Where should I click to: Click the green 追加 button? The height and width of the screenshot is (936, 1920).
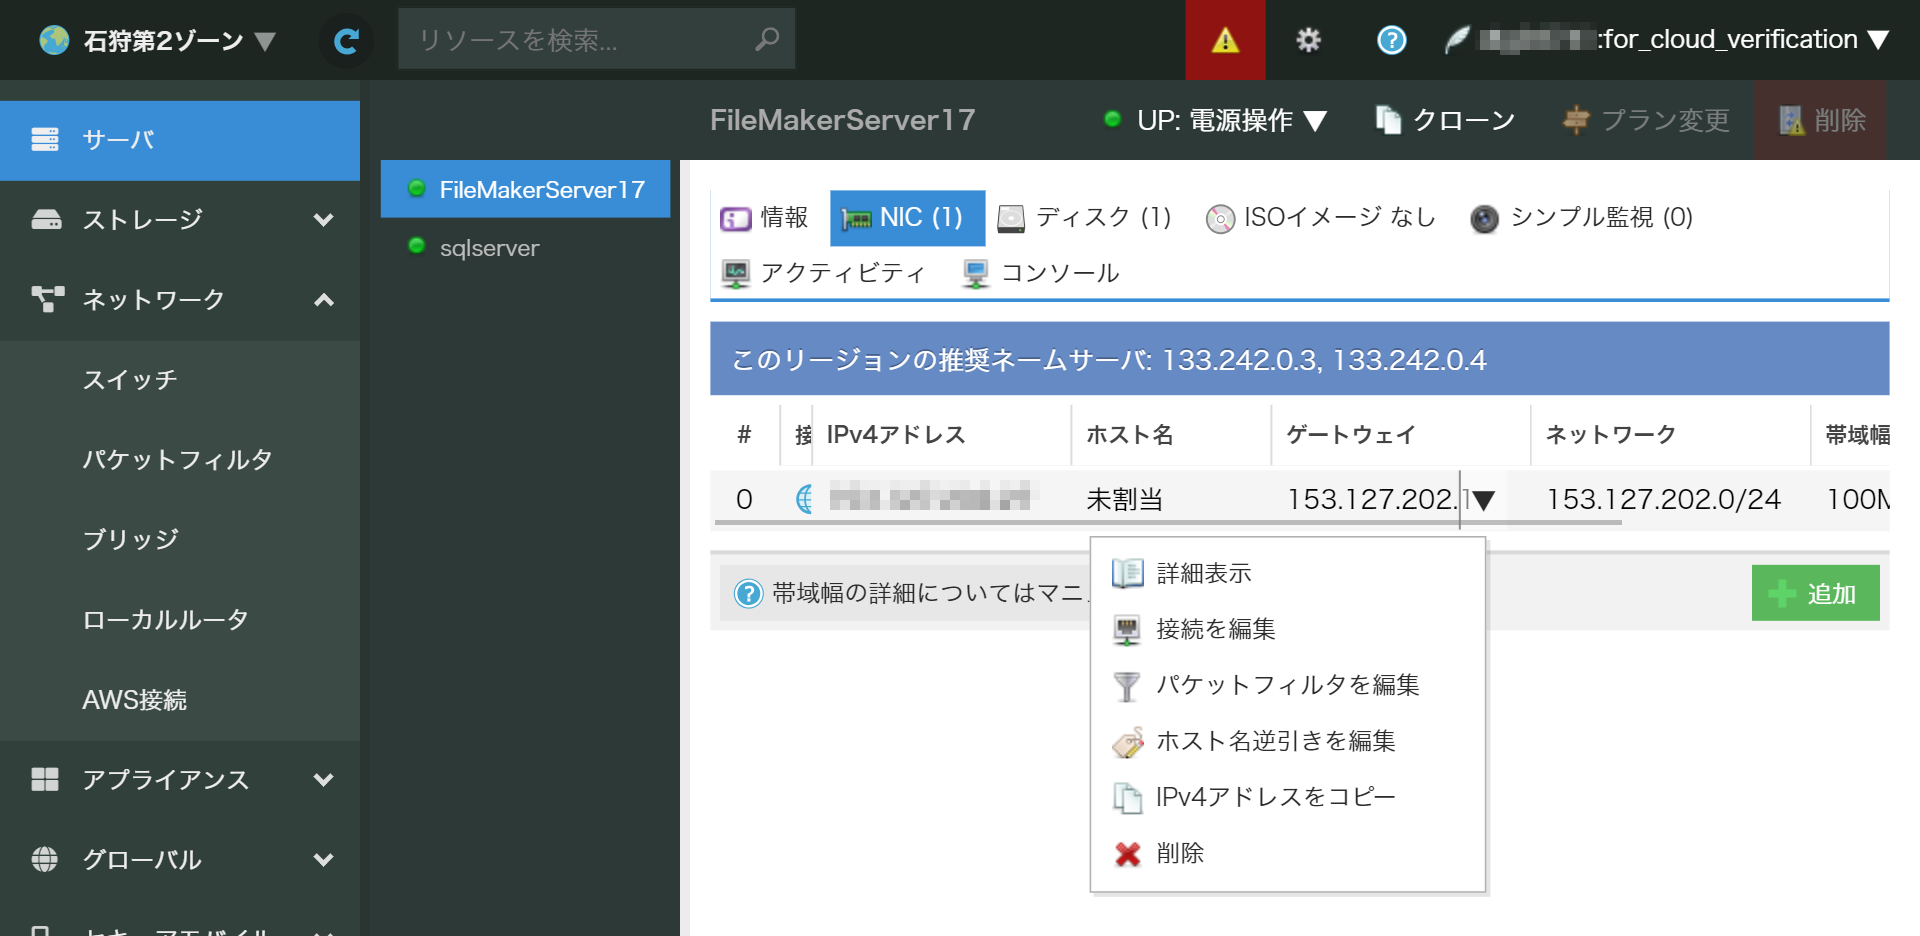point(1815,593)
